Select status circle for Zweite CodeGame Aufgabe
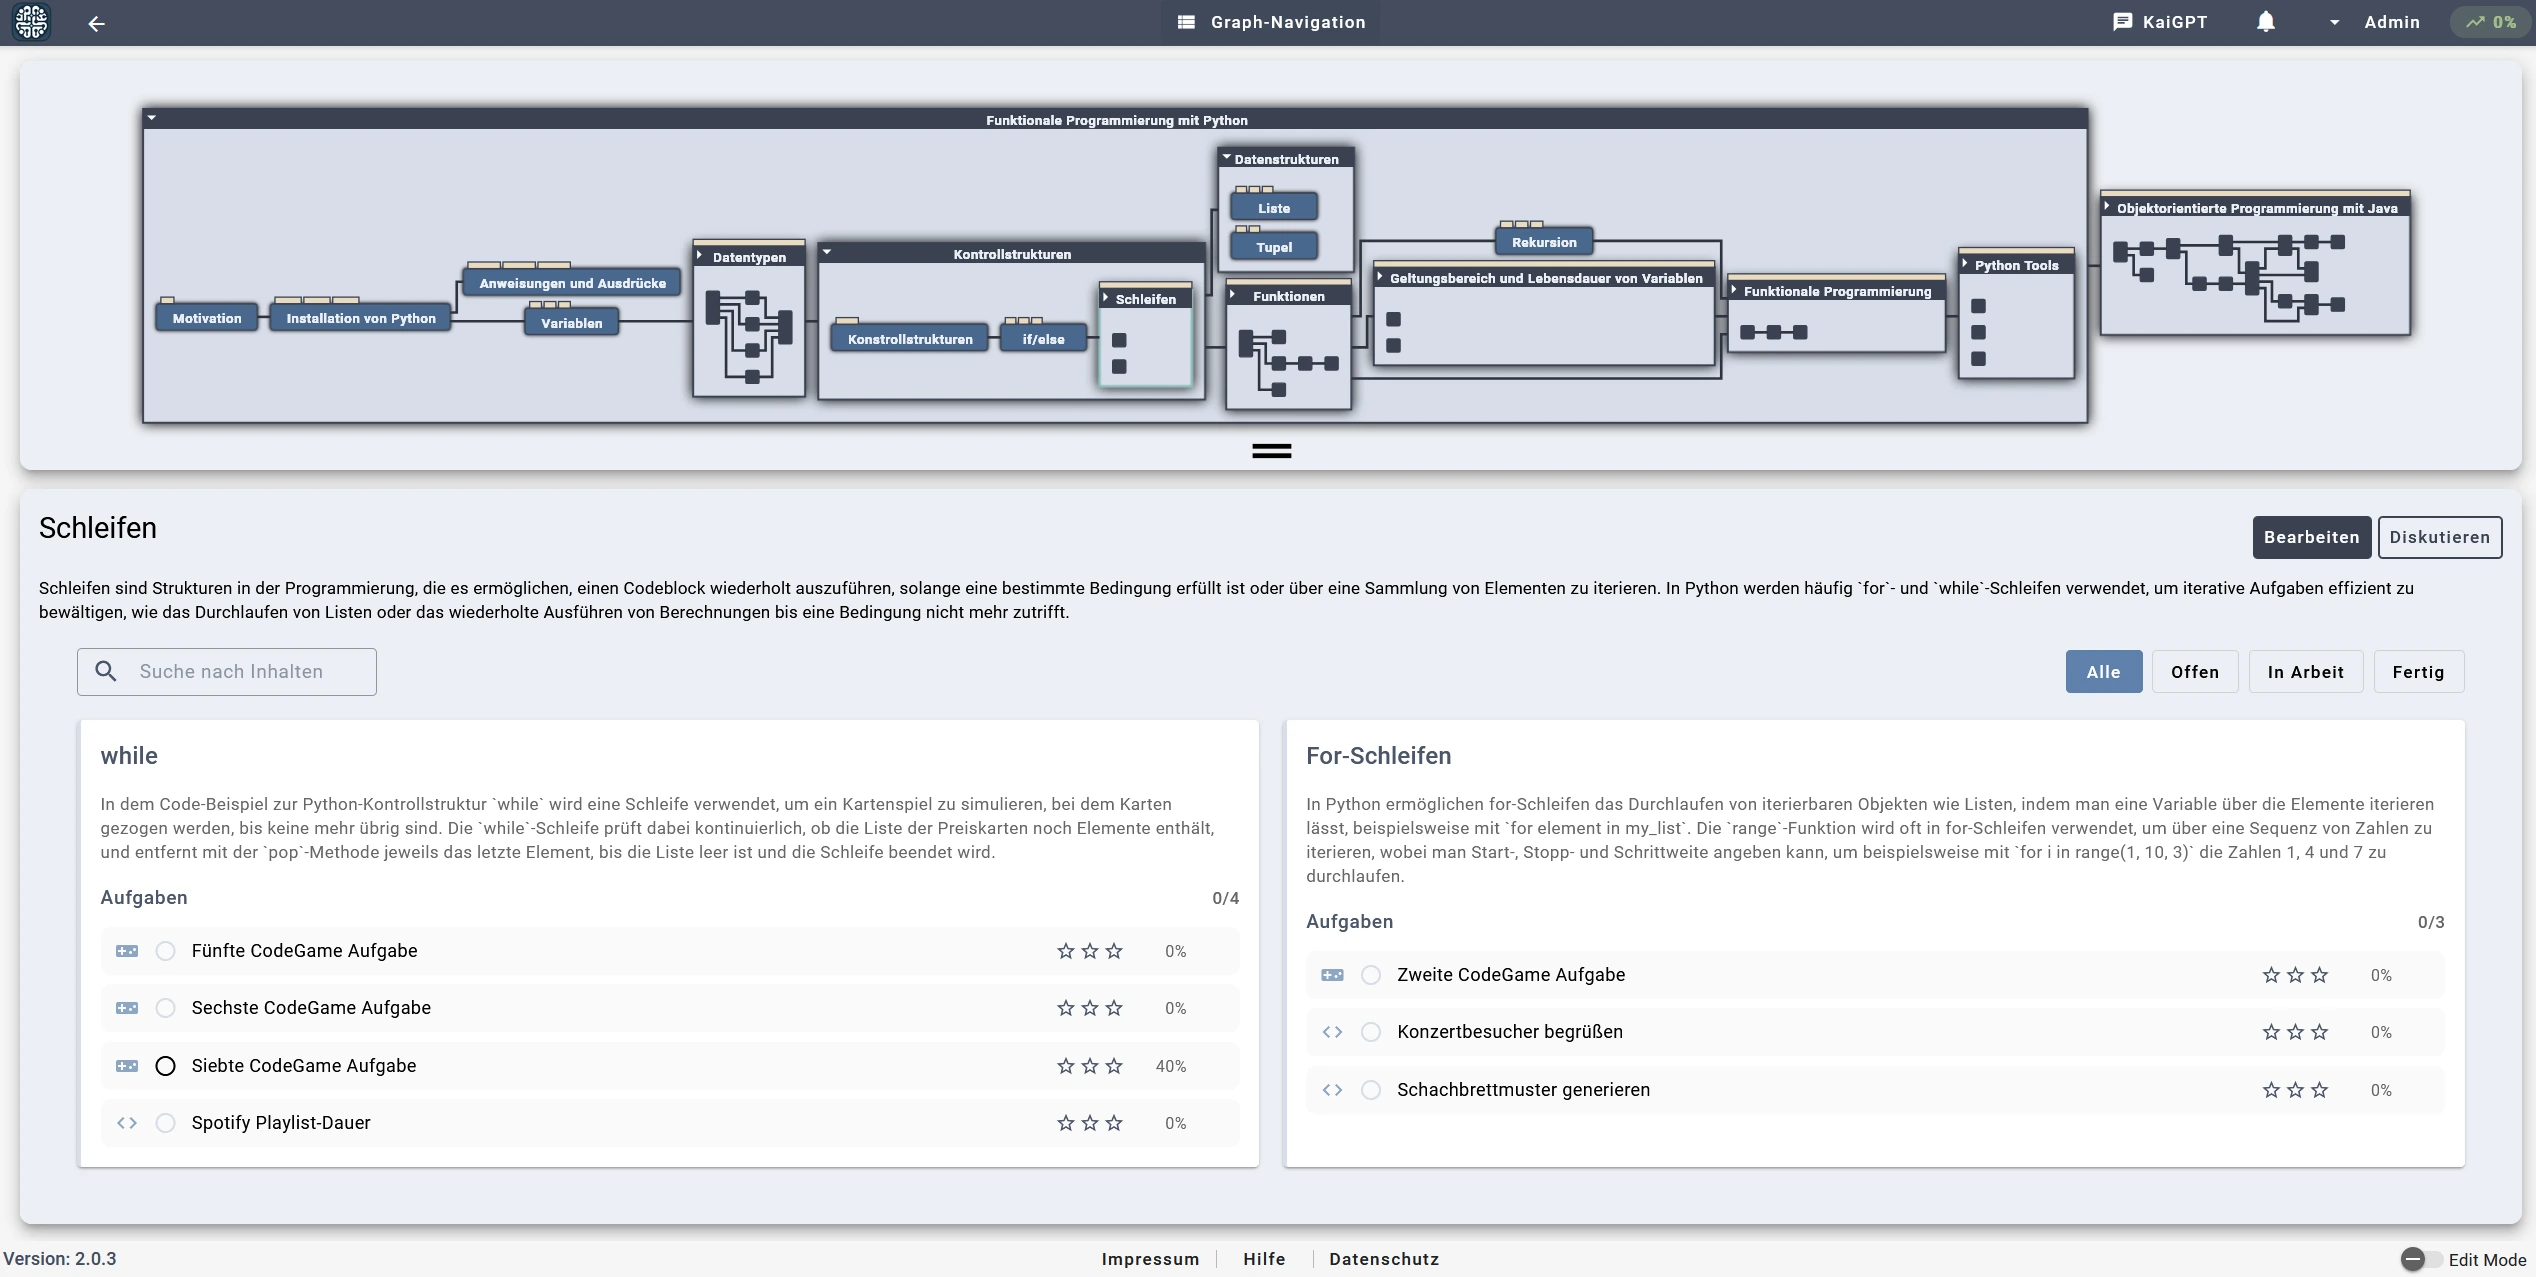 pyautogui.click(x=1371, y=975)
